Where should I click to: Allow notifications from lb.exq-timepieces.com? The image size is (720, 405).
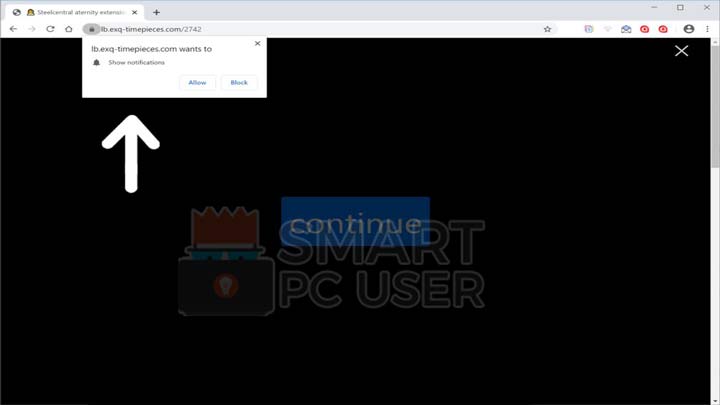(x=197, y=83)
